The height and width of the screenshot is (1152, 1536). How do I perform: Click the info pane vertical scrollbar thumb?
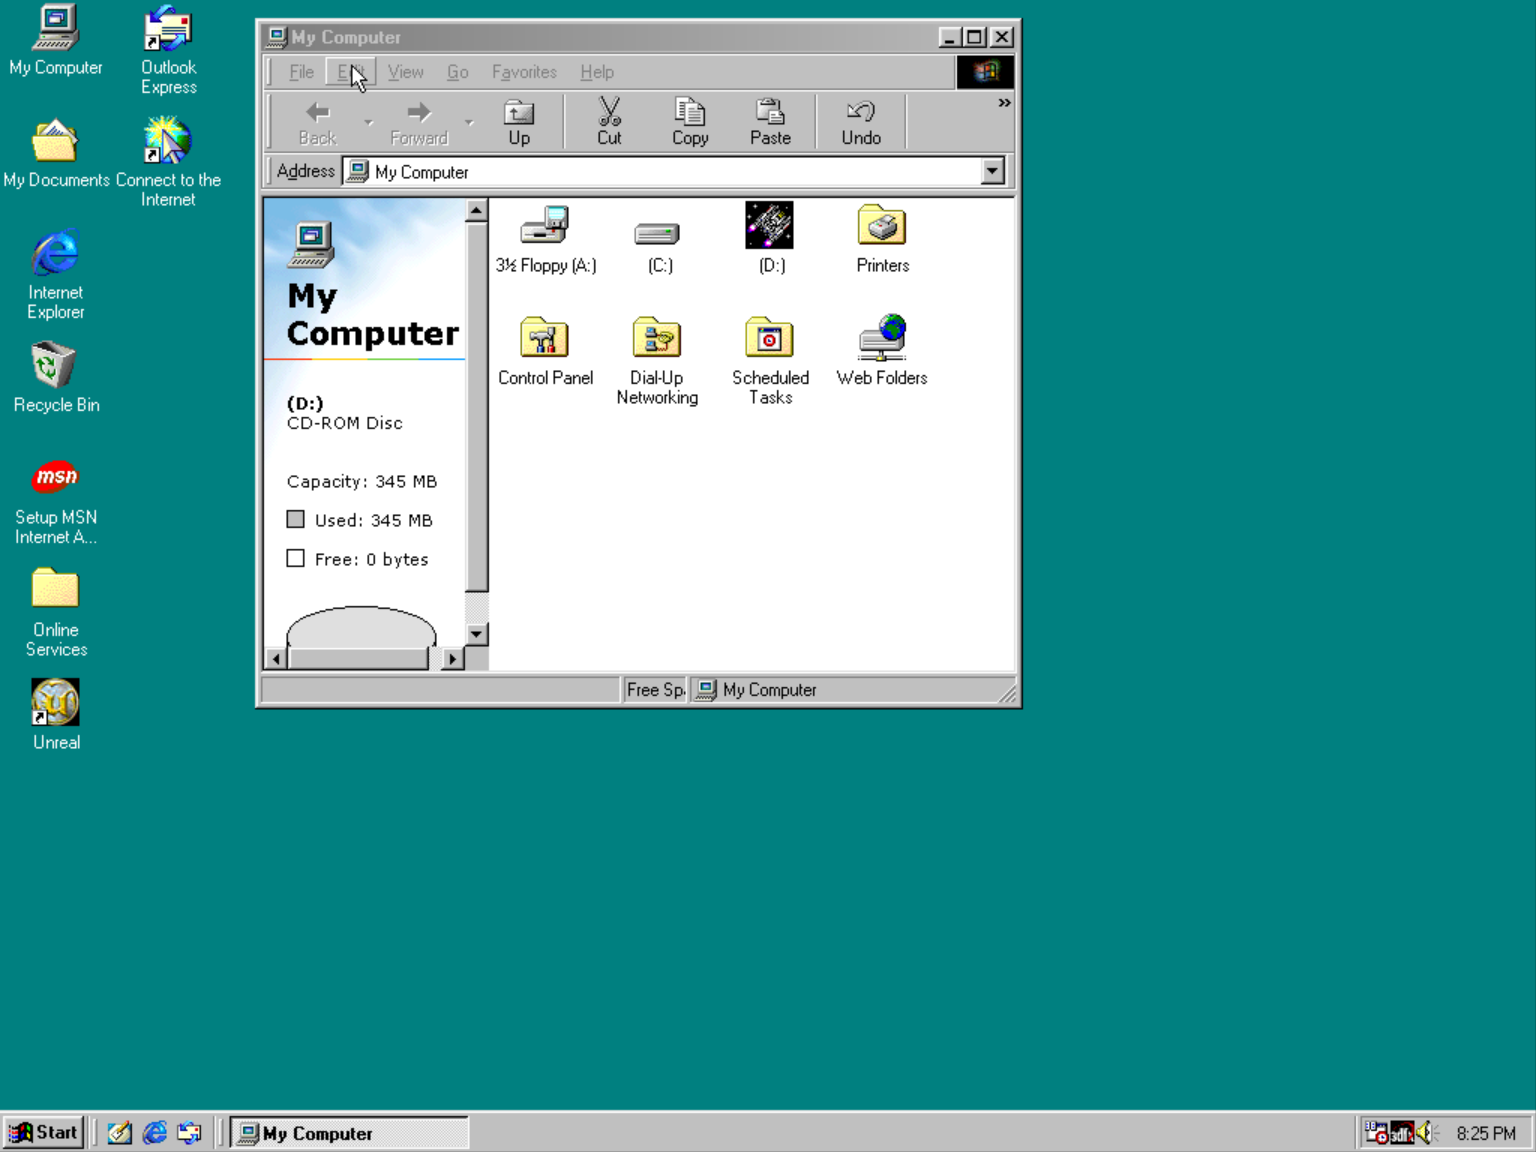point(476,406)
